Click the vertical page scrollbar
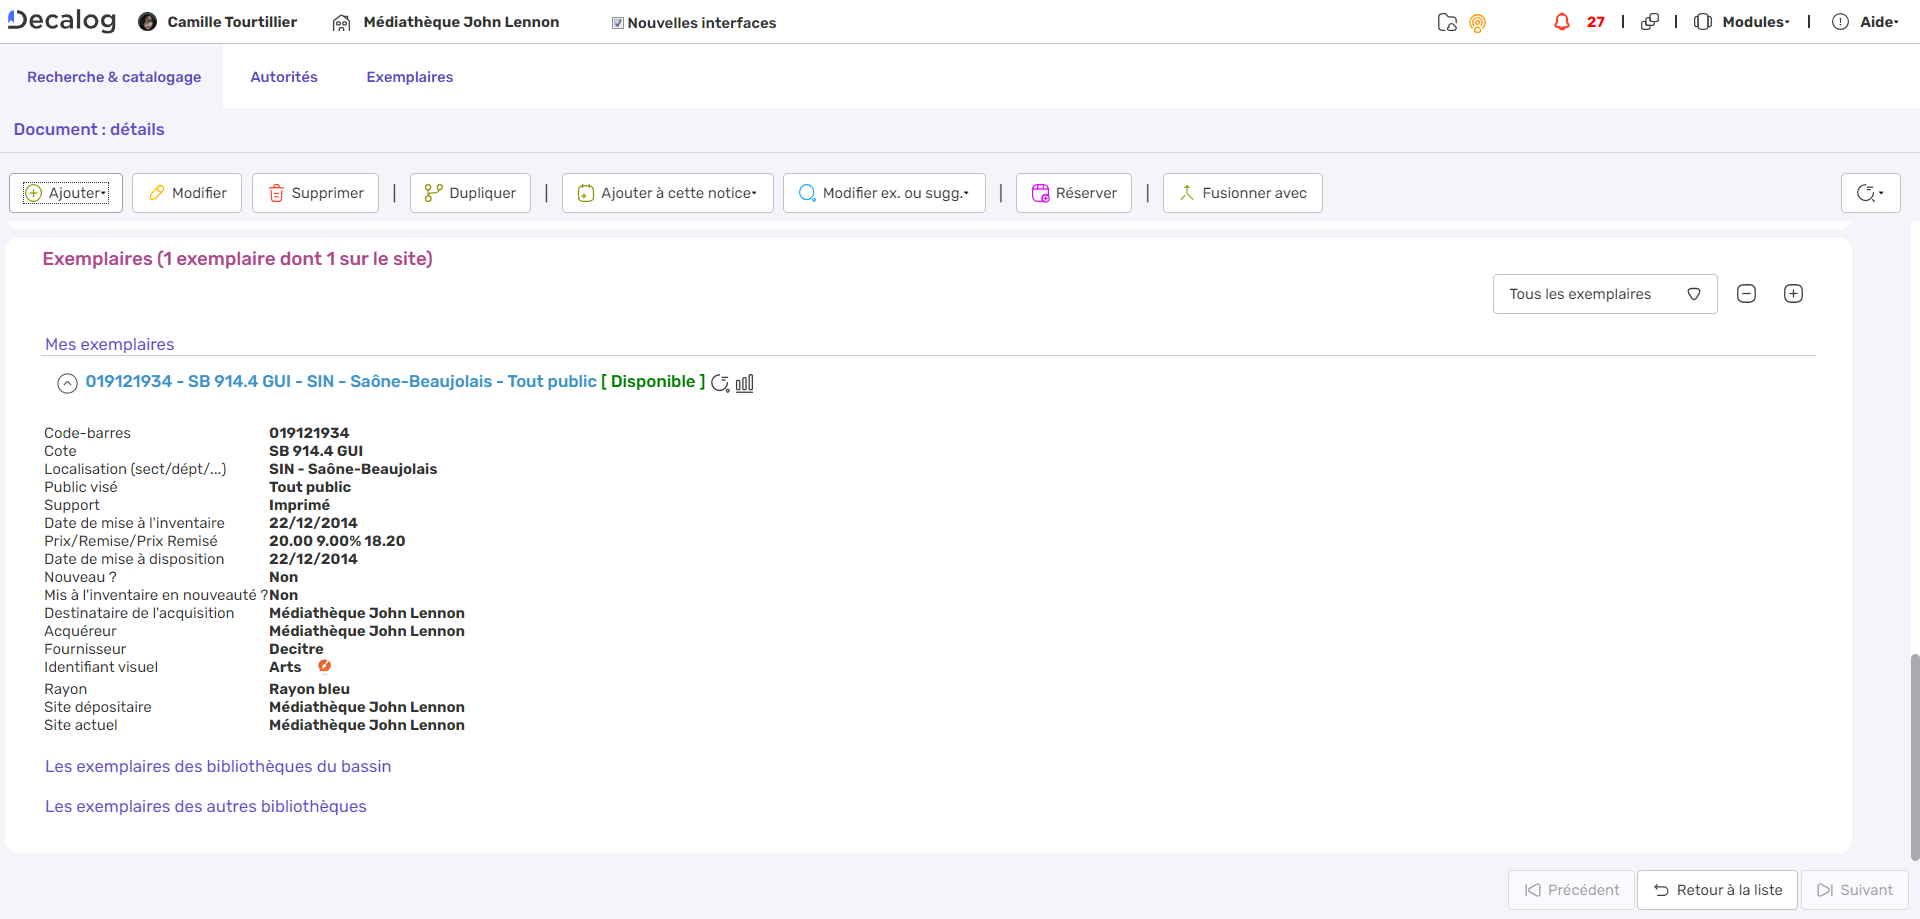This screenshot has height=919, width=1920. point(1914,755)
